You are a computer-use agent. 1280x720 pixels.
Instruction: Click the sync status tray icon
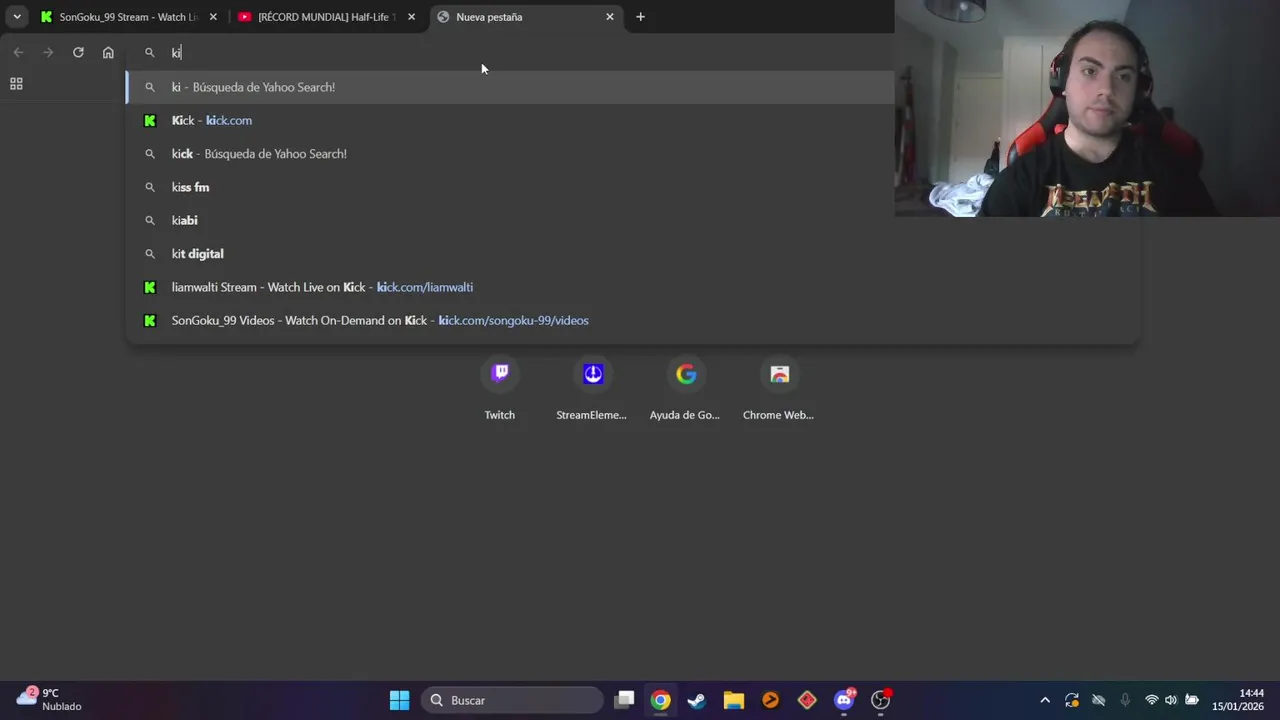pyautogui.click(x=1072, y=700)
